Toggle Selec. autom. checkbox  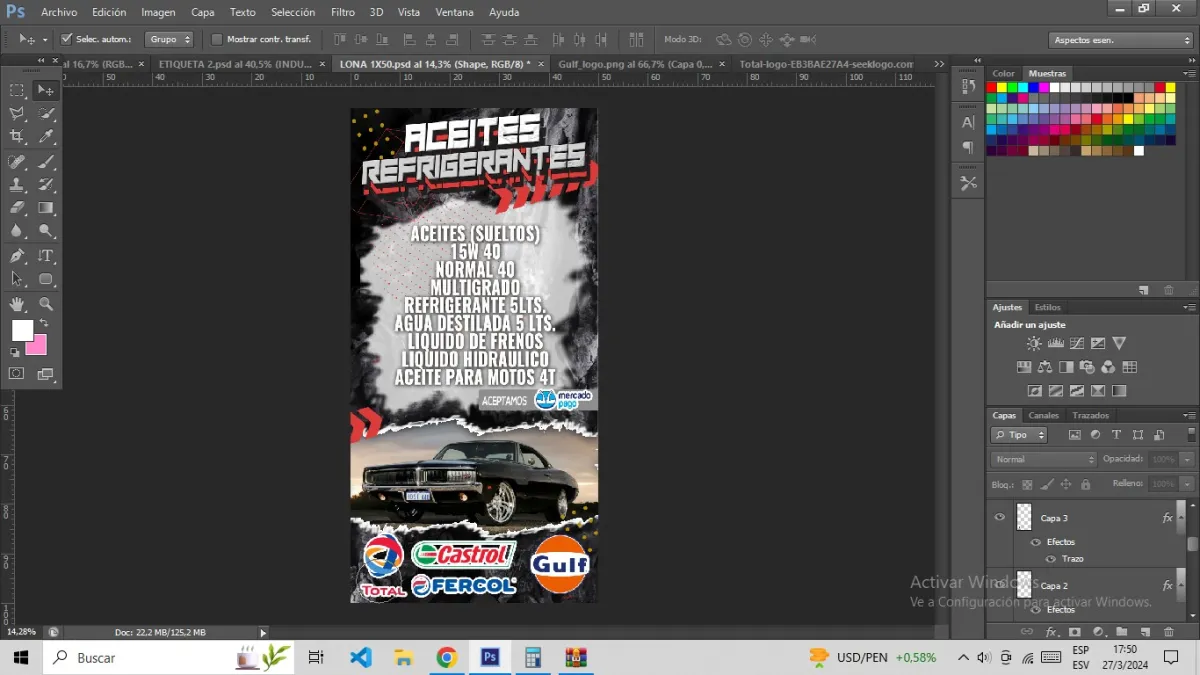(67, 39)
